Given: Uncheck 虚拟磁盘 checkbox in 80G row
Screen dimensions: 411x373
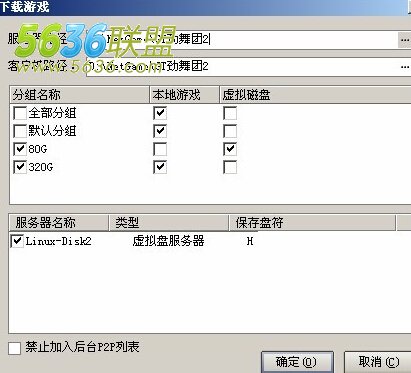Looking at the screenshot, I should [230, 149].
